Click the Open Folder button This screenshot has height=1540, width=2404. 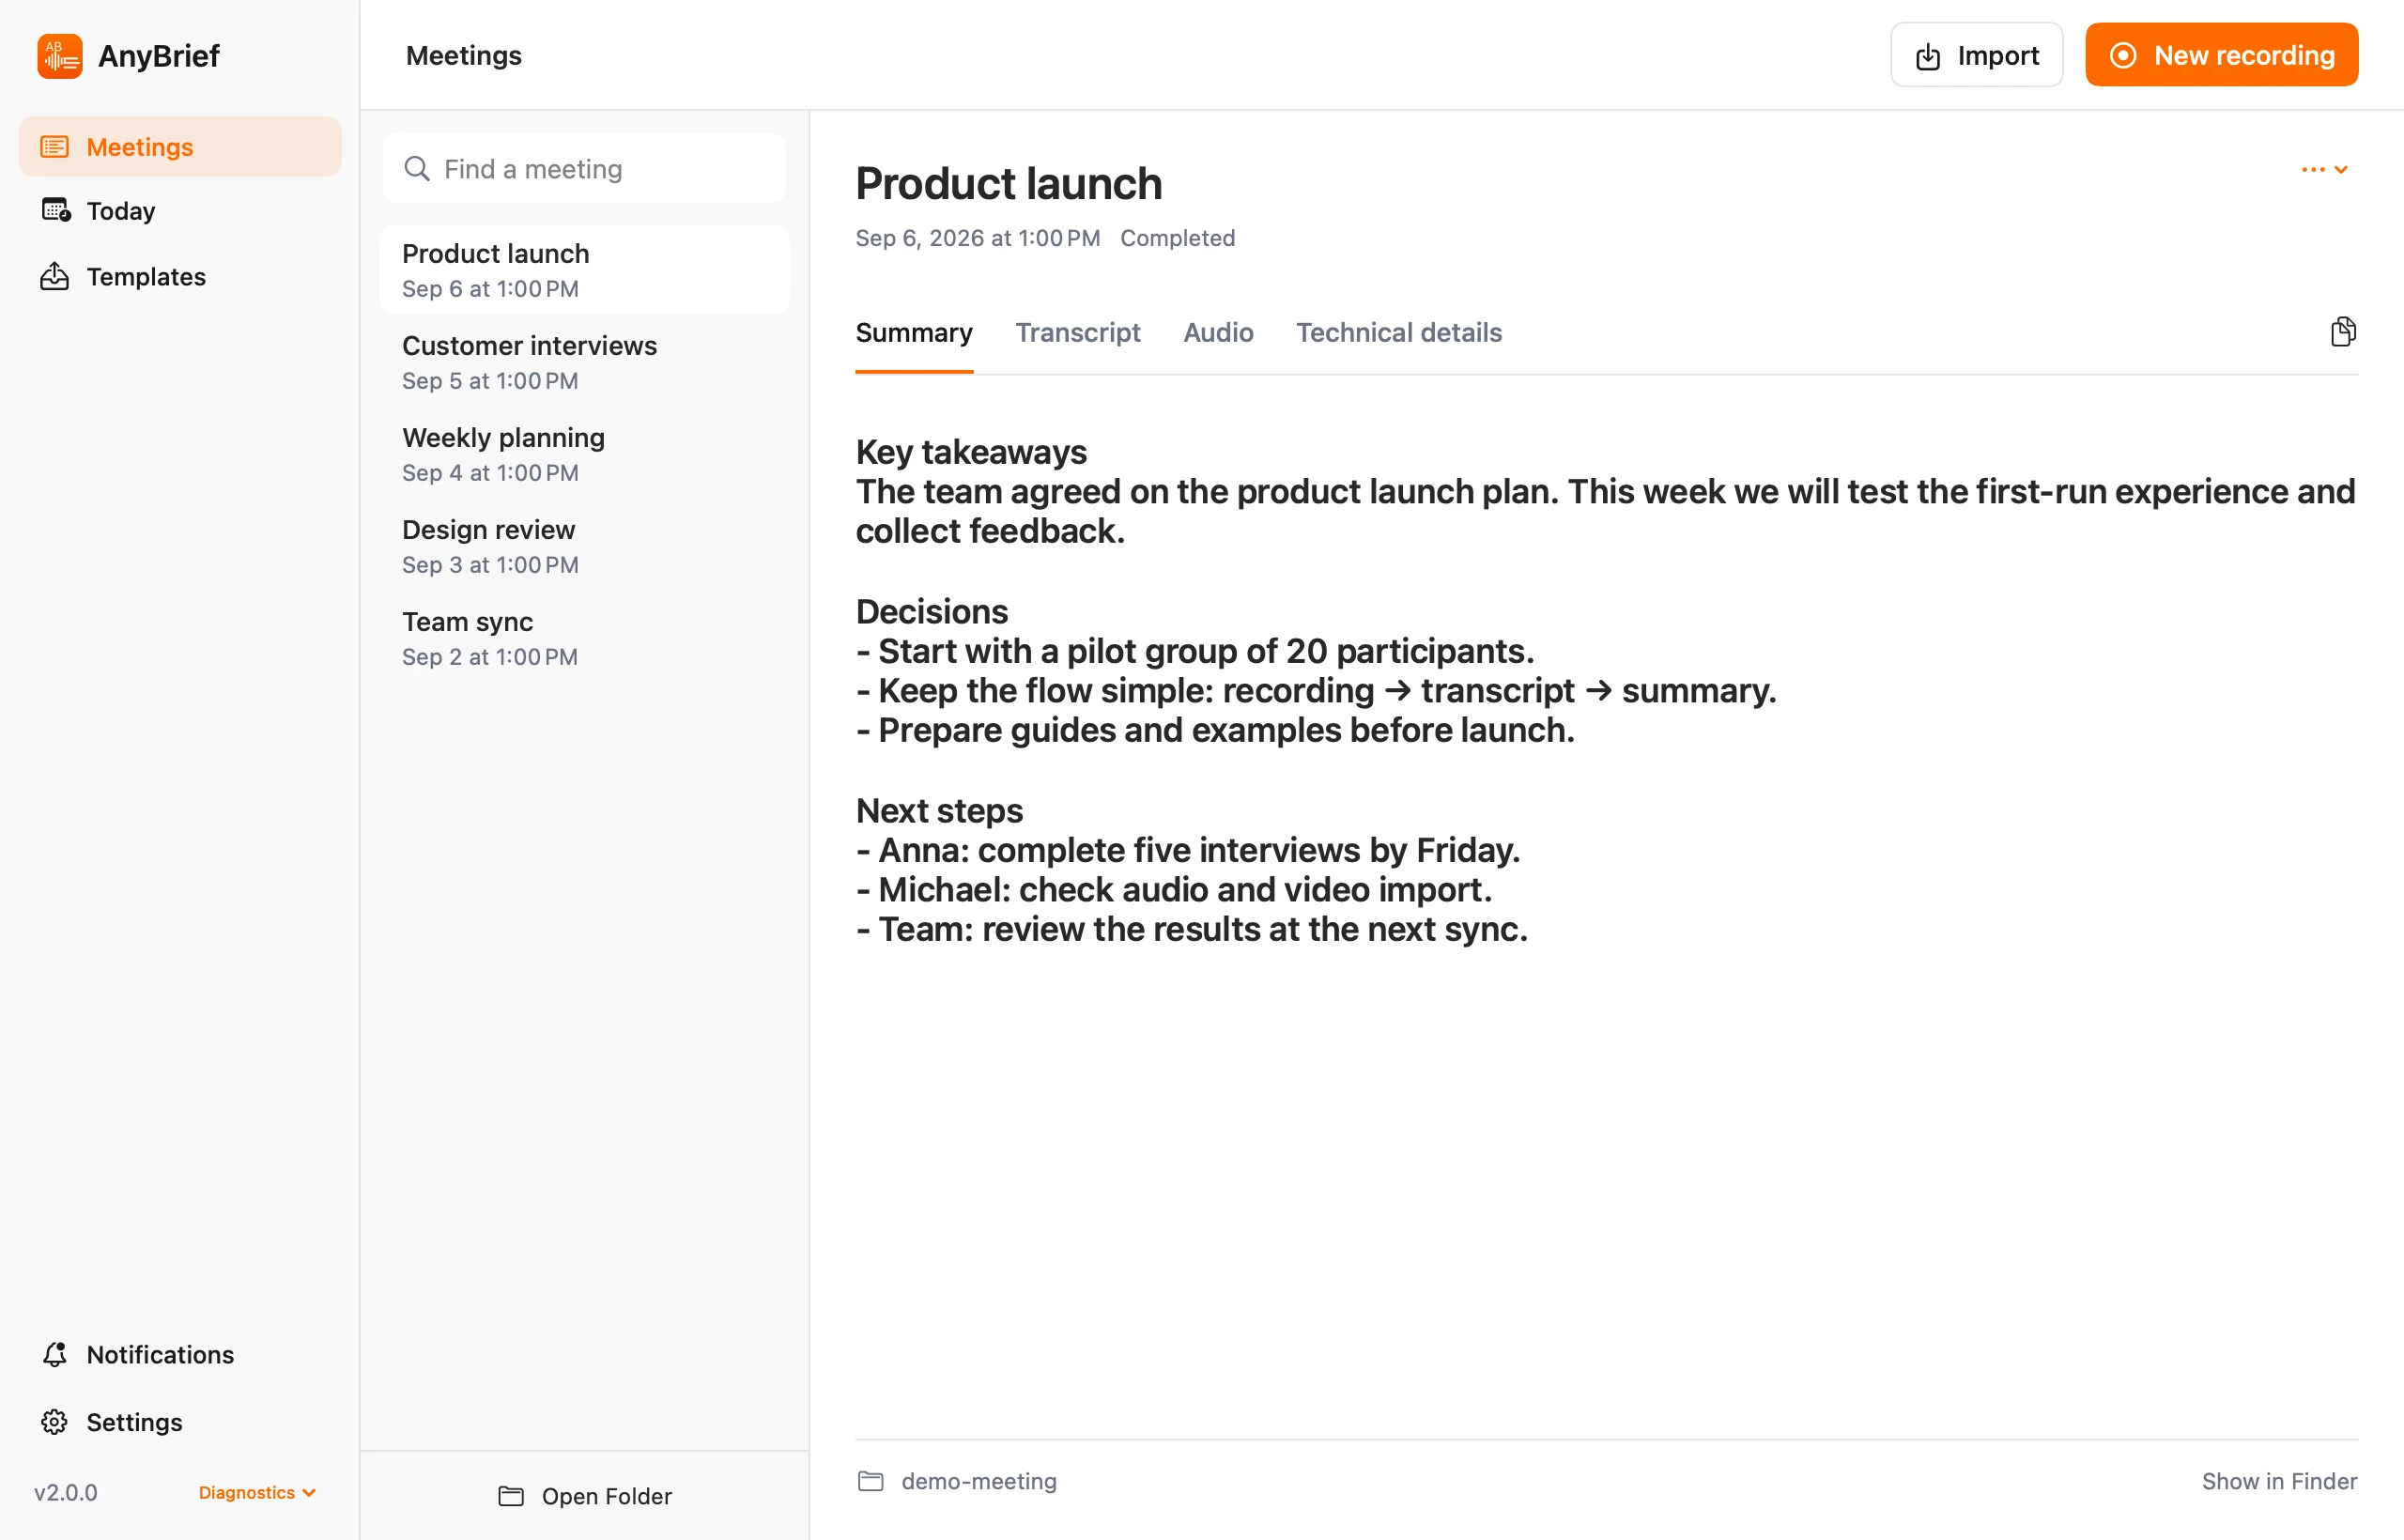[x=585, y=1496]
